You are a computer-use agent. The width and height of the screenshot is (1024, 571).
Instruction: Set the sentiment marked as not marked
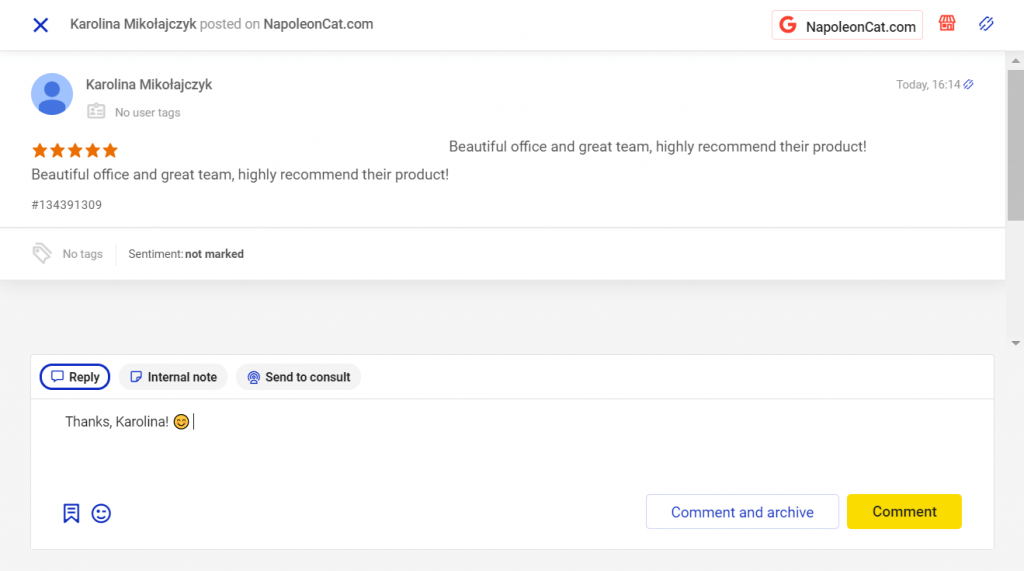[x=214, y=254]
